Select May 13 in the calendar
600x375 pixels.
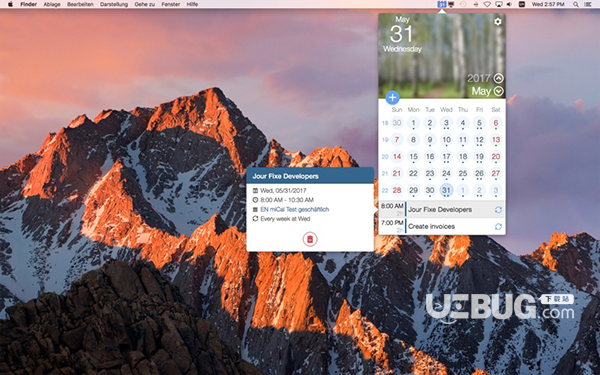496,140
